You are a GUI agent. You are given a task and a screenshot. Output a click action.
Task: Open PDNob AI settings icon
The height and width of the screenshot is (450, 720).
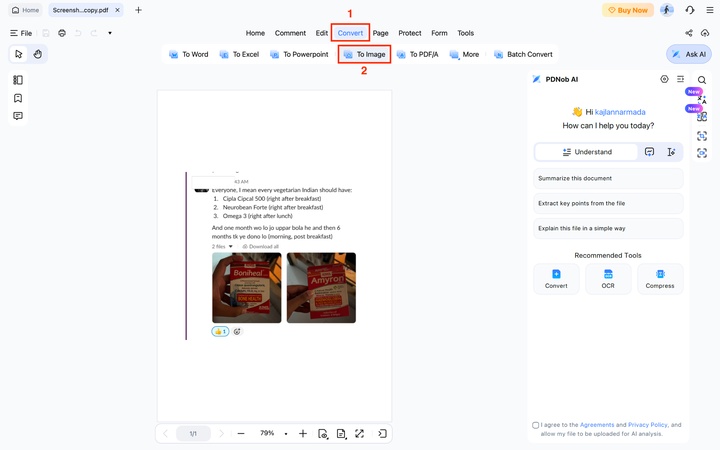click(664, 79)
